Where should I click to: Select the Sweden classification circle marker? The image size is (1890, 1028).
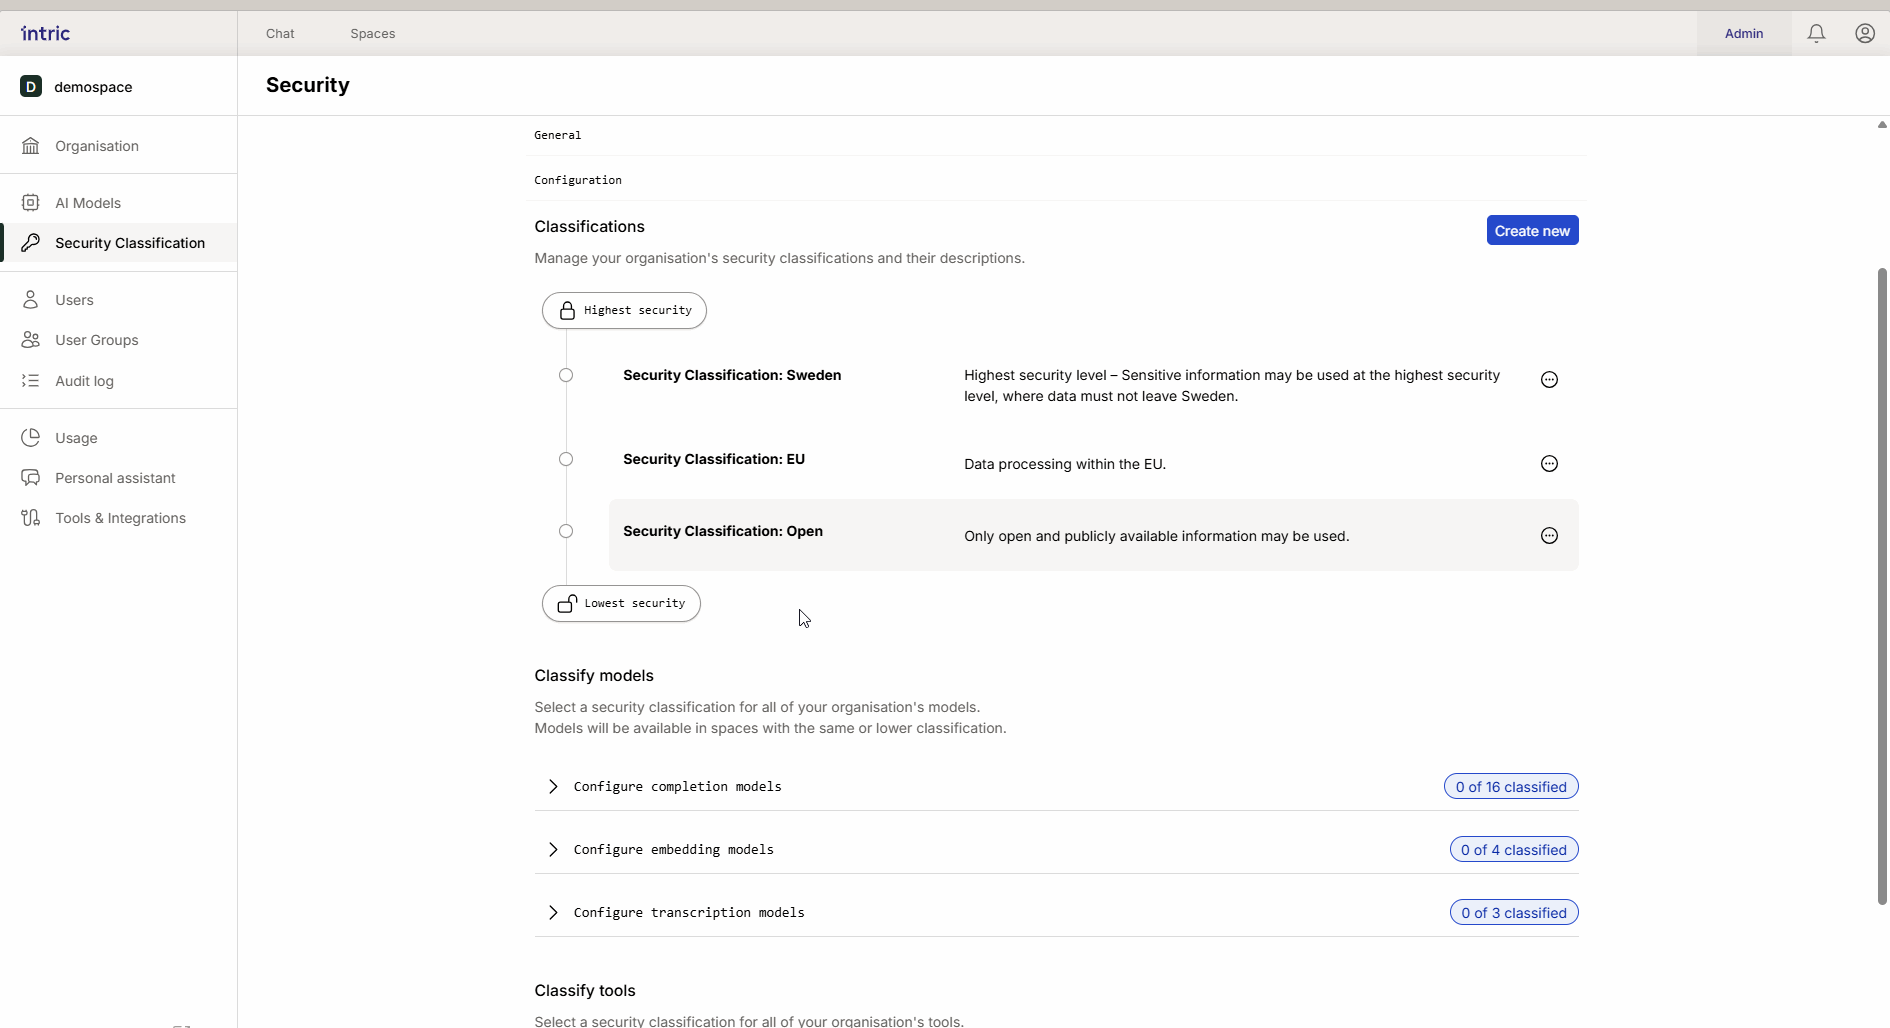566,376
